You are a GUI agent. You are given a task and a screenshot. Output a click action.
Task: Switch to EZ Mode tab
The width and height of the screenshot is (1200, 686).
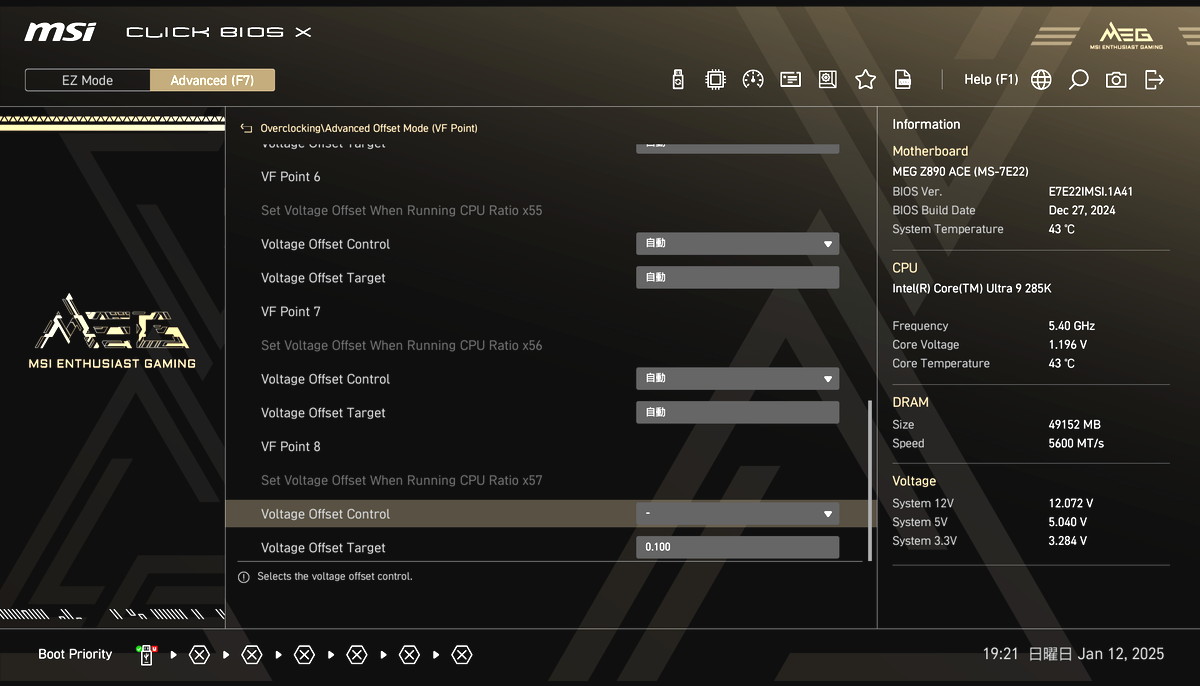coord(88,80)
